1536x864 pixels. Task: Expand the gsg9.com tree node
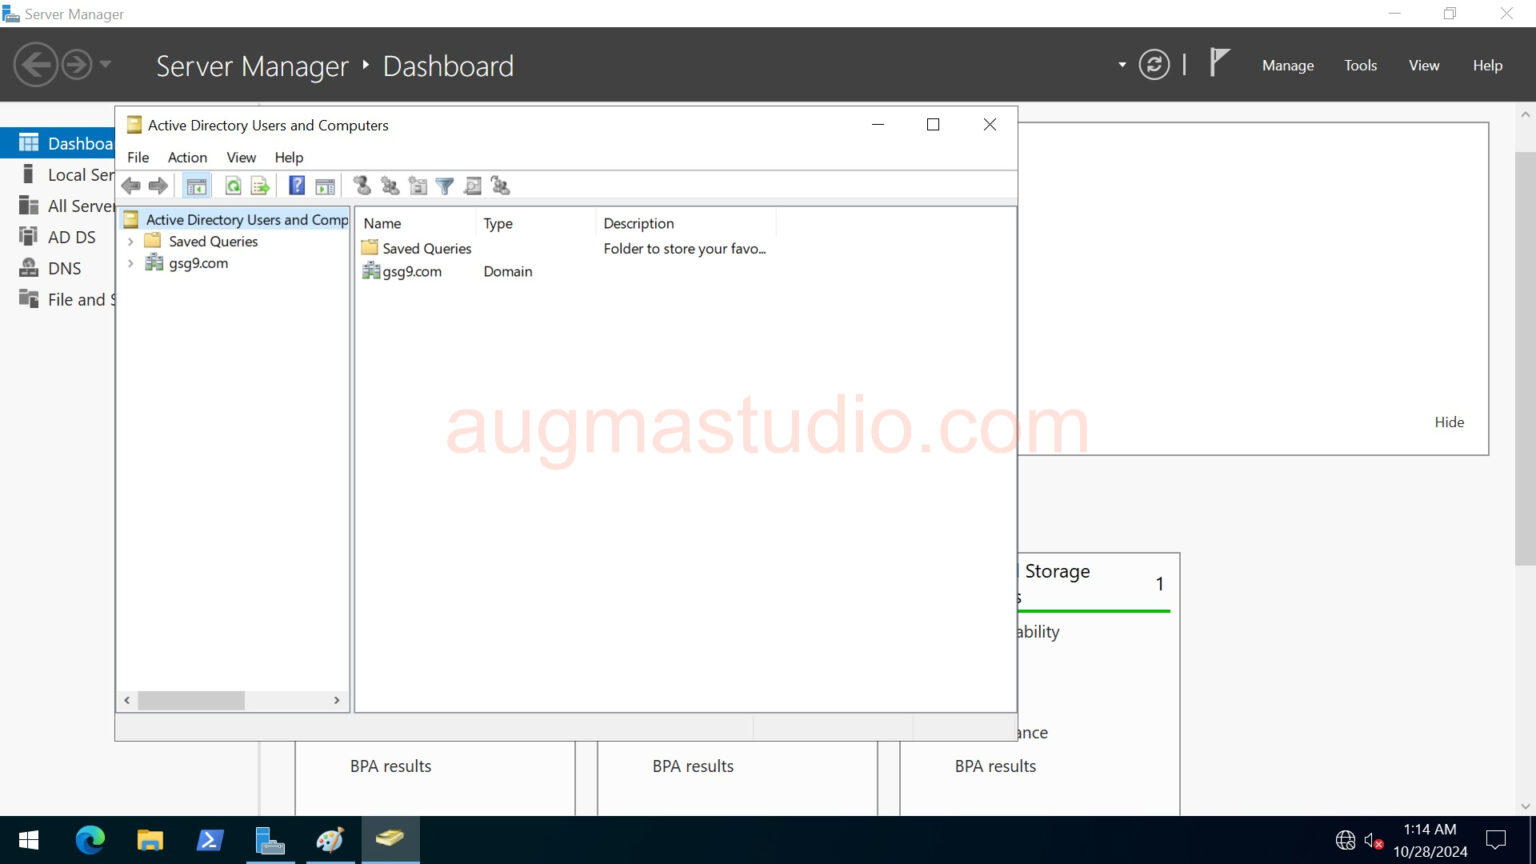pyautogui.click(x=131, y=263)
